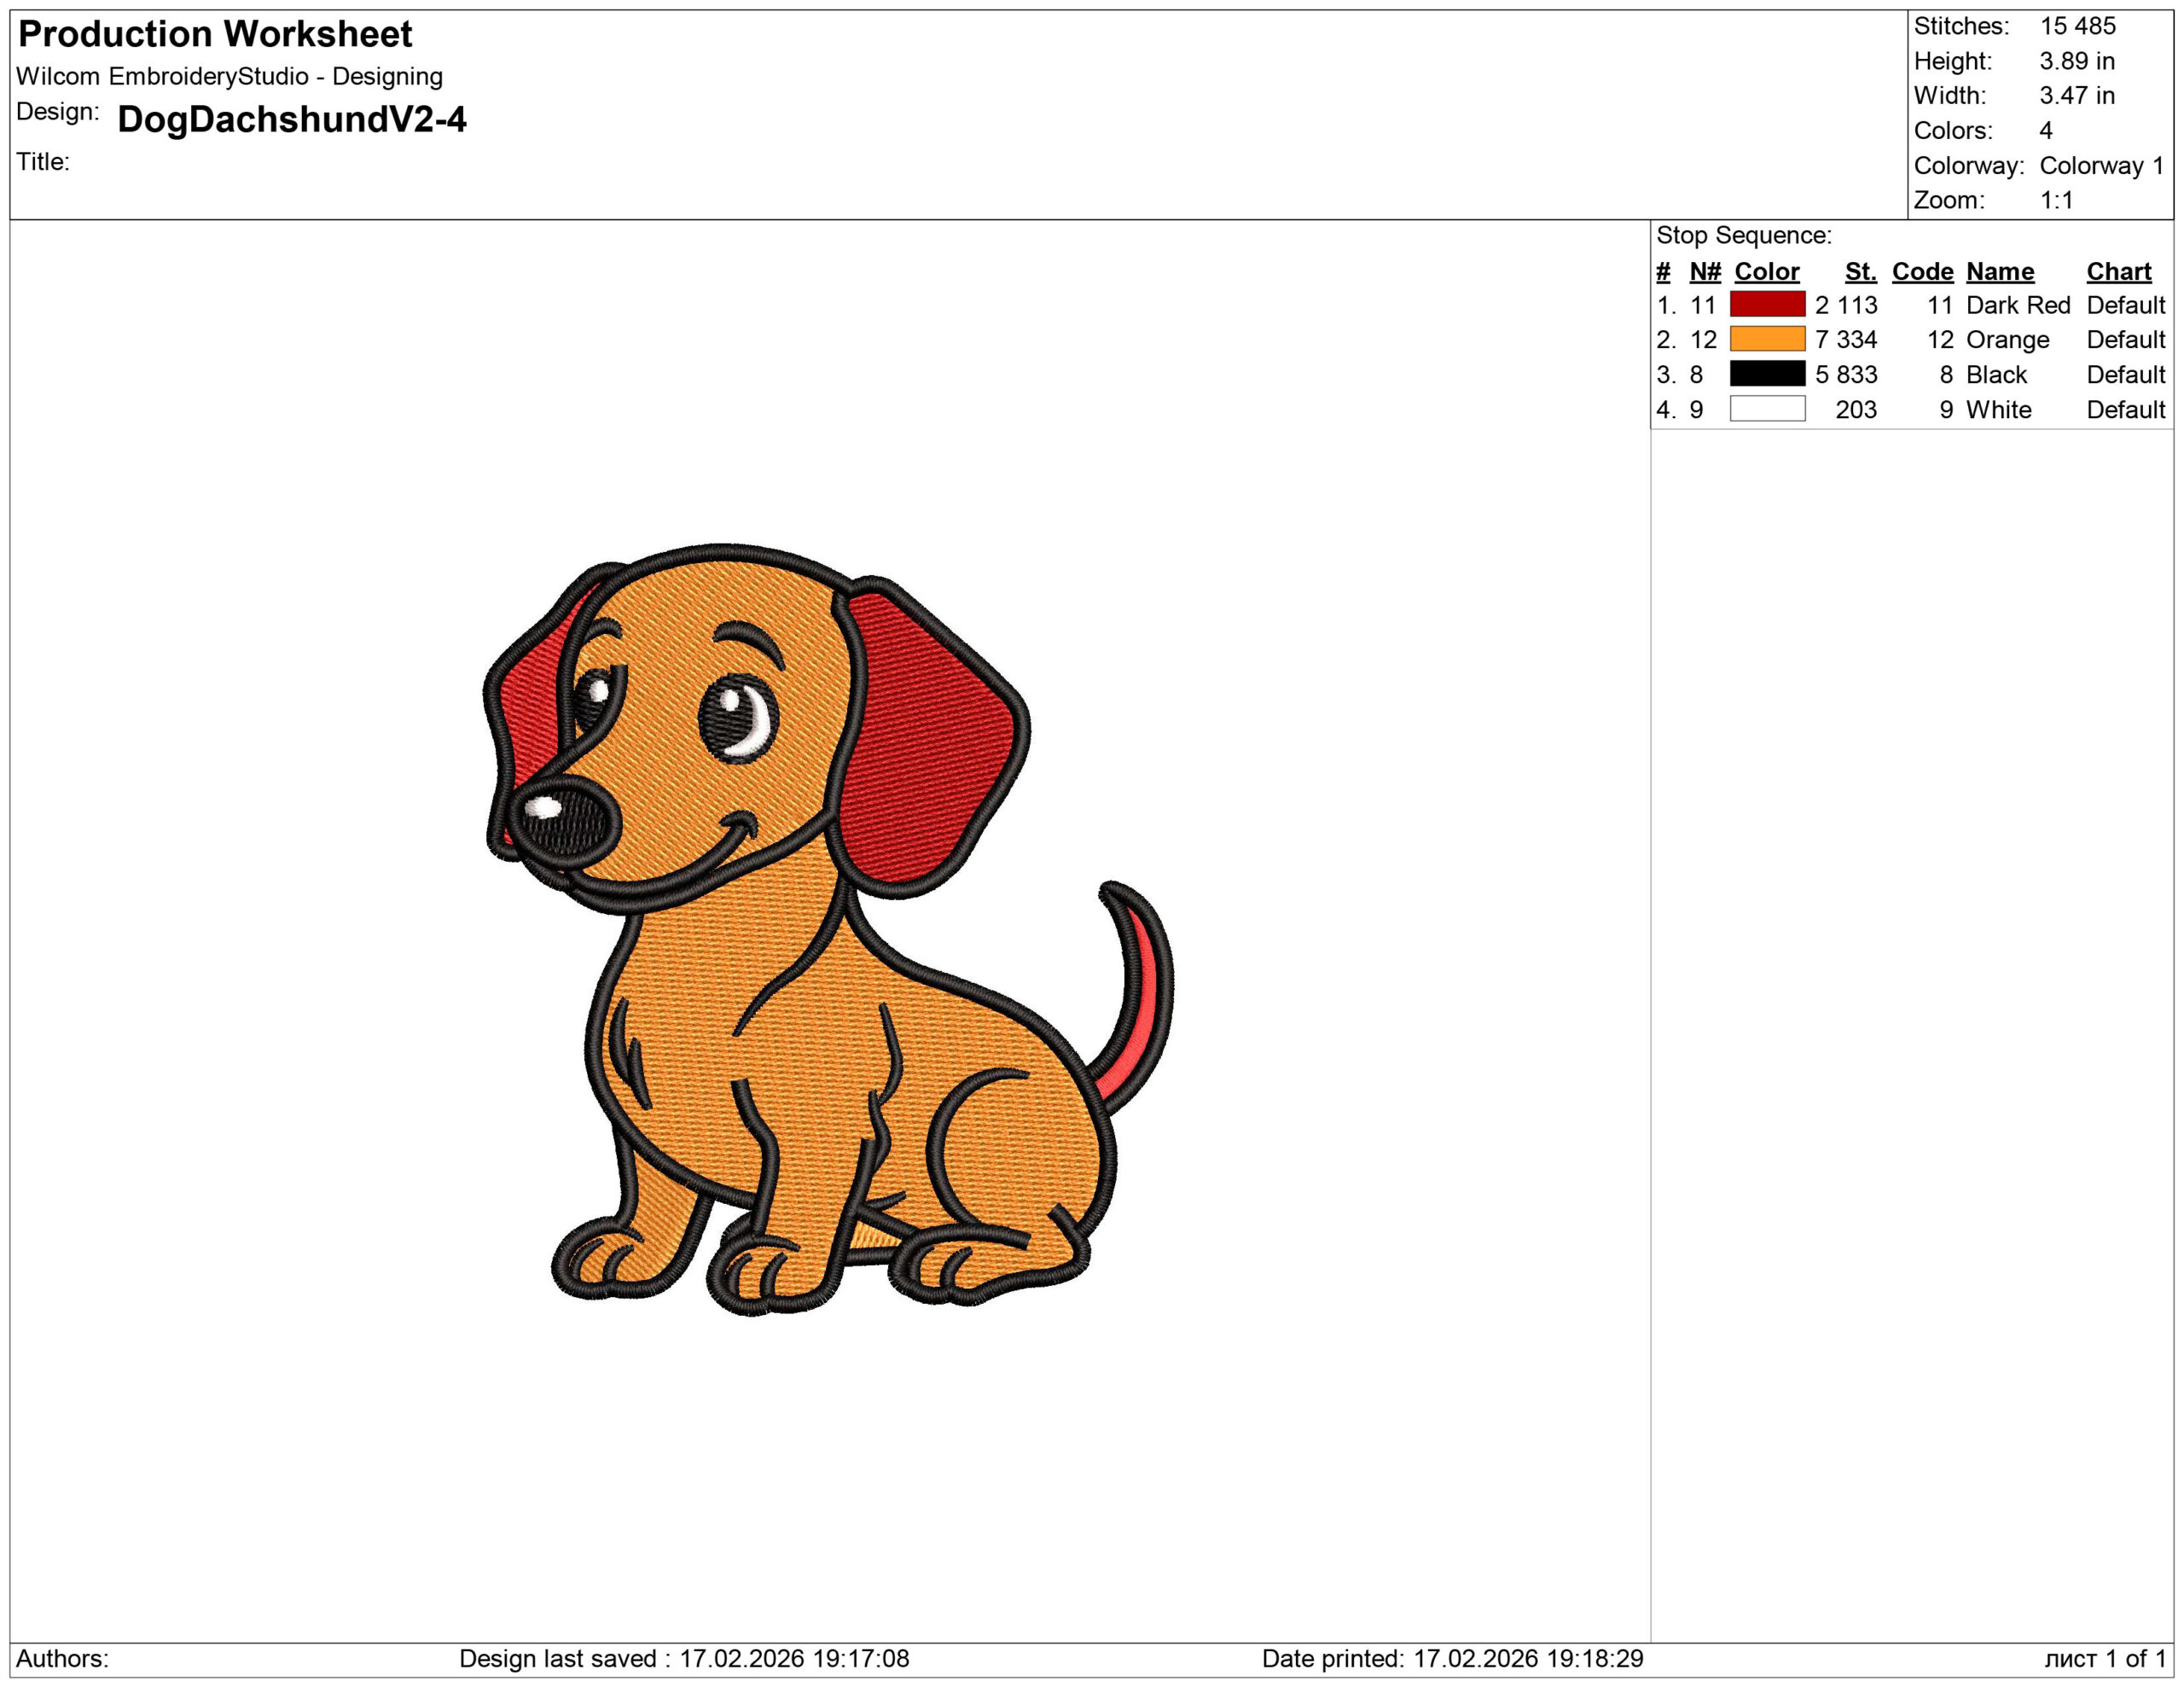Image resolution: width=2184 pixels, height=1681 pixels.
Task: Click the Color column header
Action: (1766, 271)
